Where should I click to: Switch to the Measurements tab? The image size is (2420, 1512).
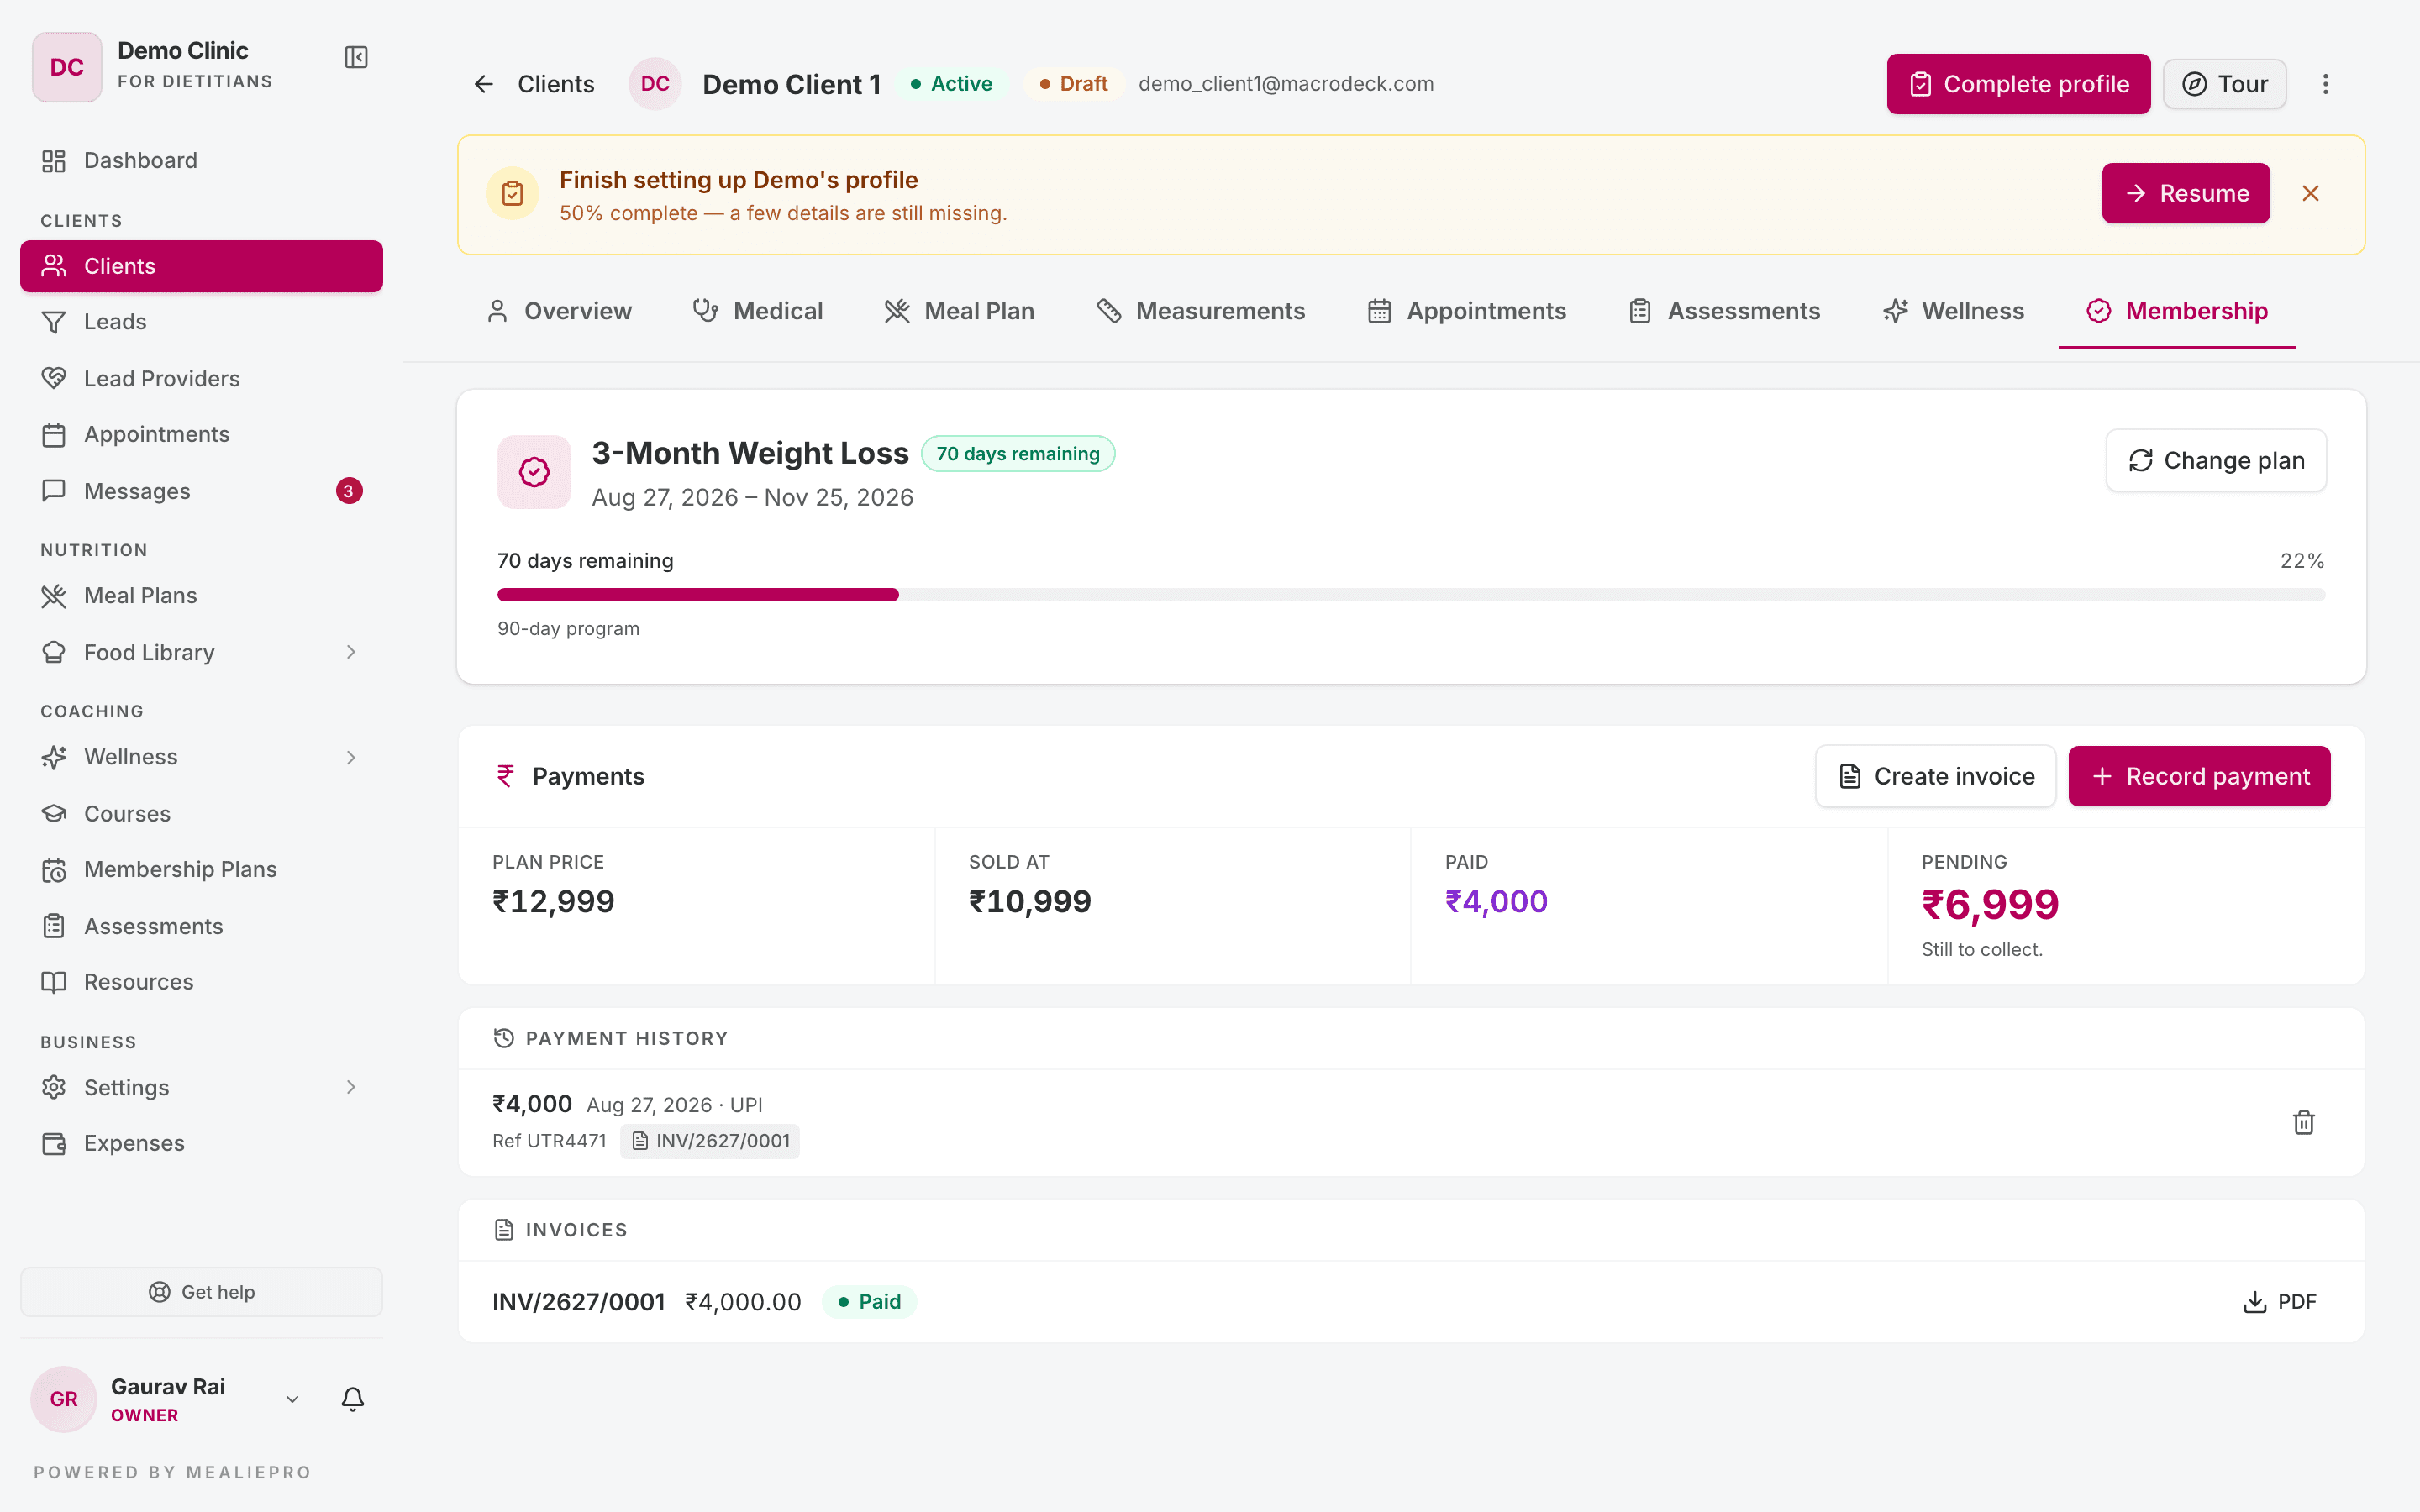[x=1201, y=311]
